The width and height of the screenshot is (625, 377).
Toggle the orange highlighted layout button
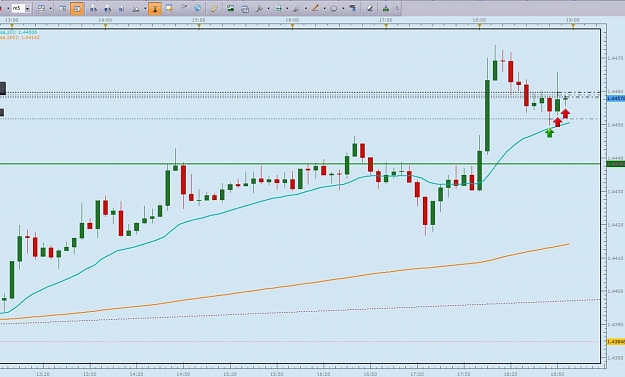click(x=77, y=8)
